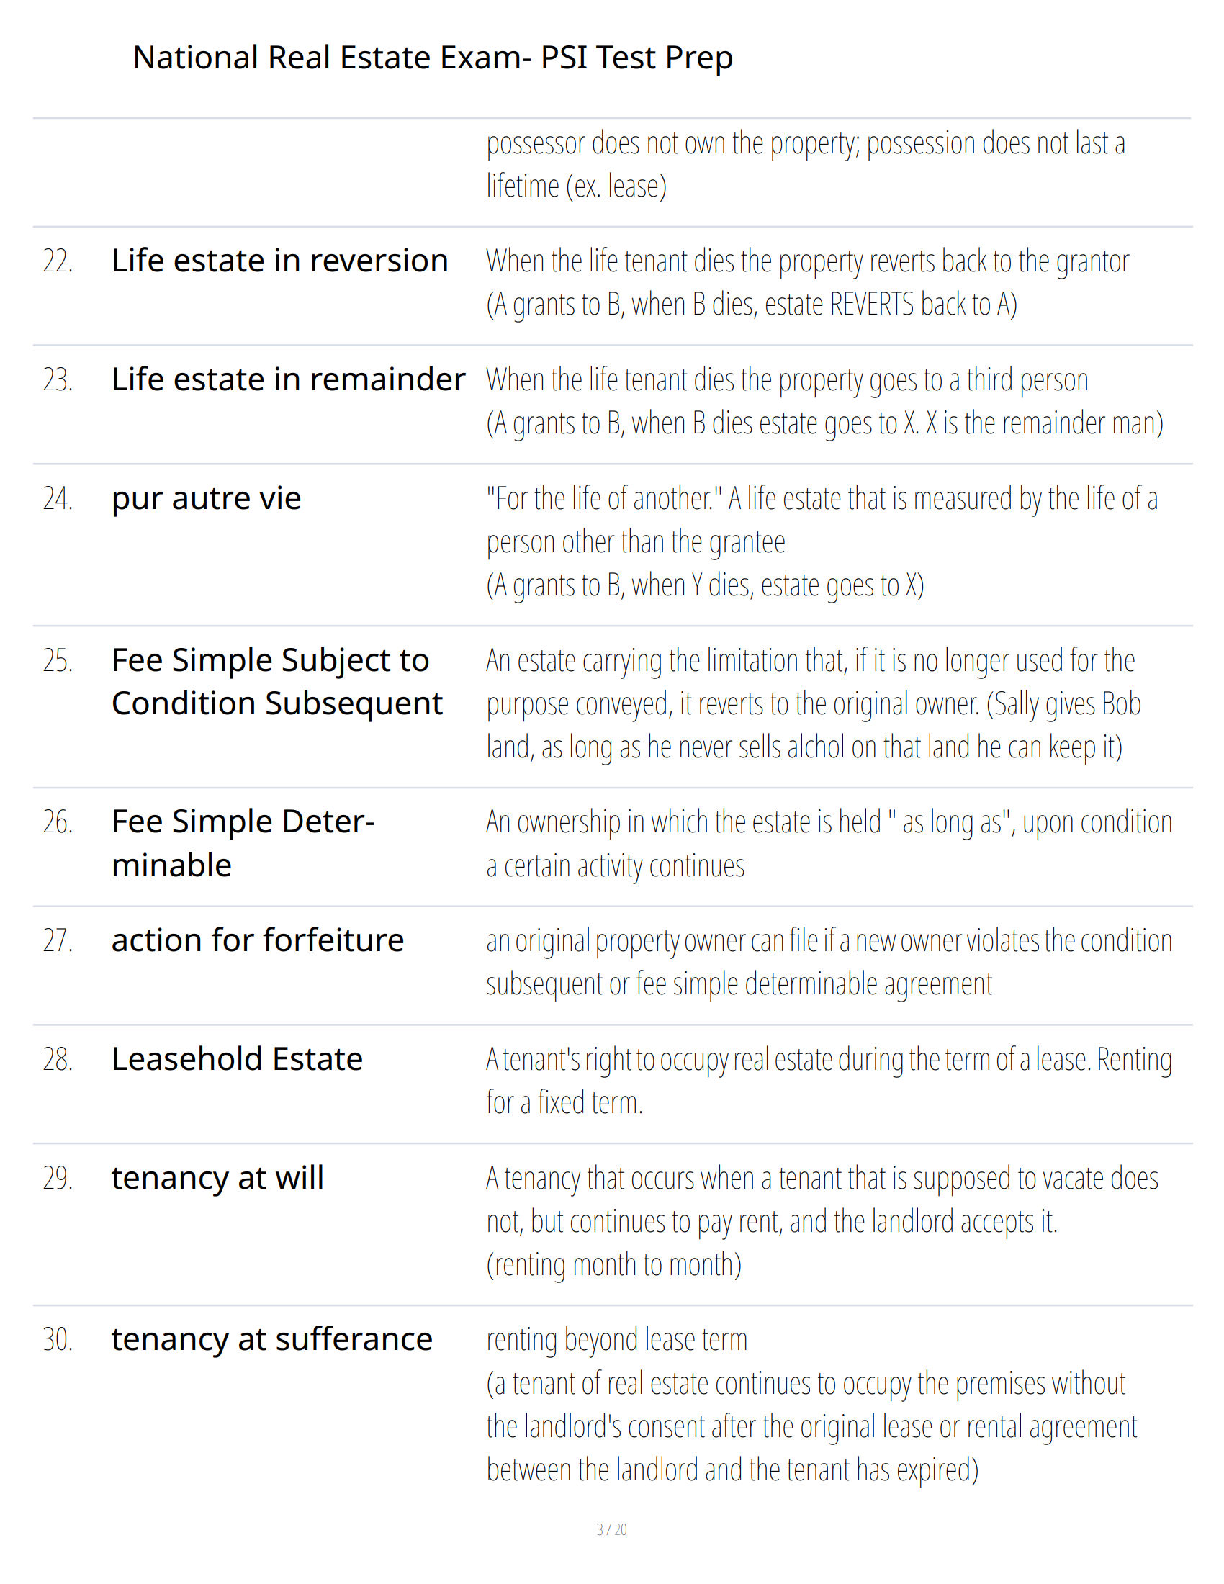
Task: Click the definition about Sally gives Bob land
Action: 813,704
